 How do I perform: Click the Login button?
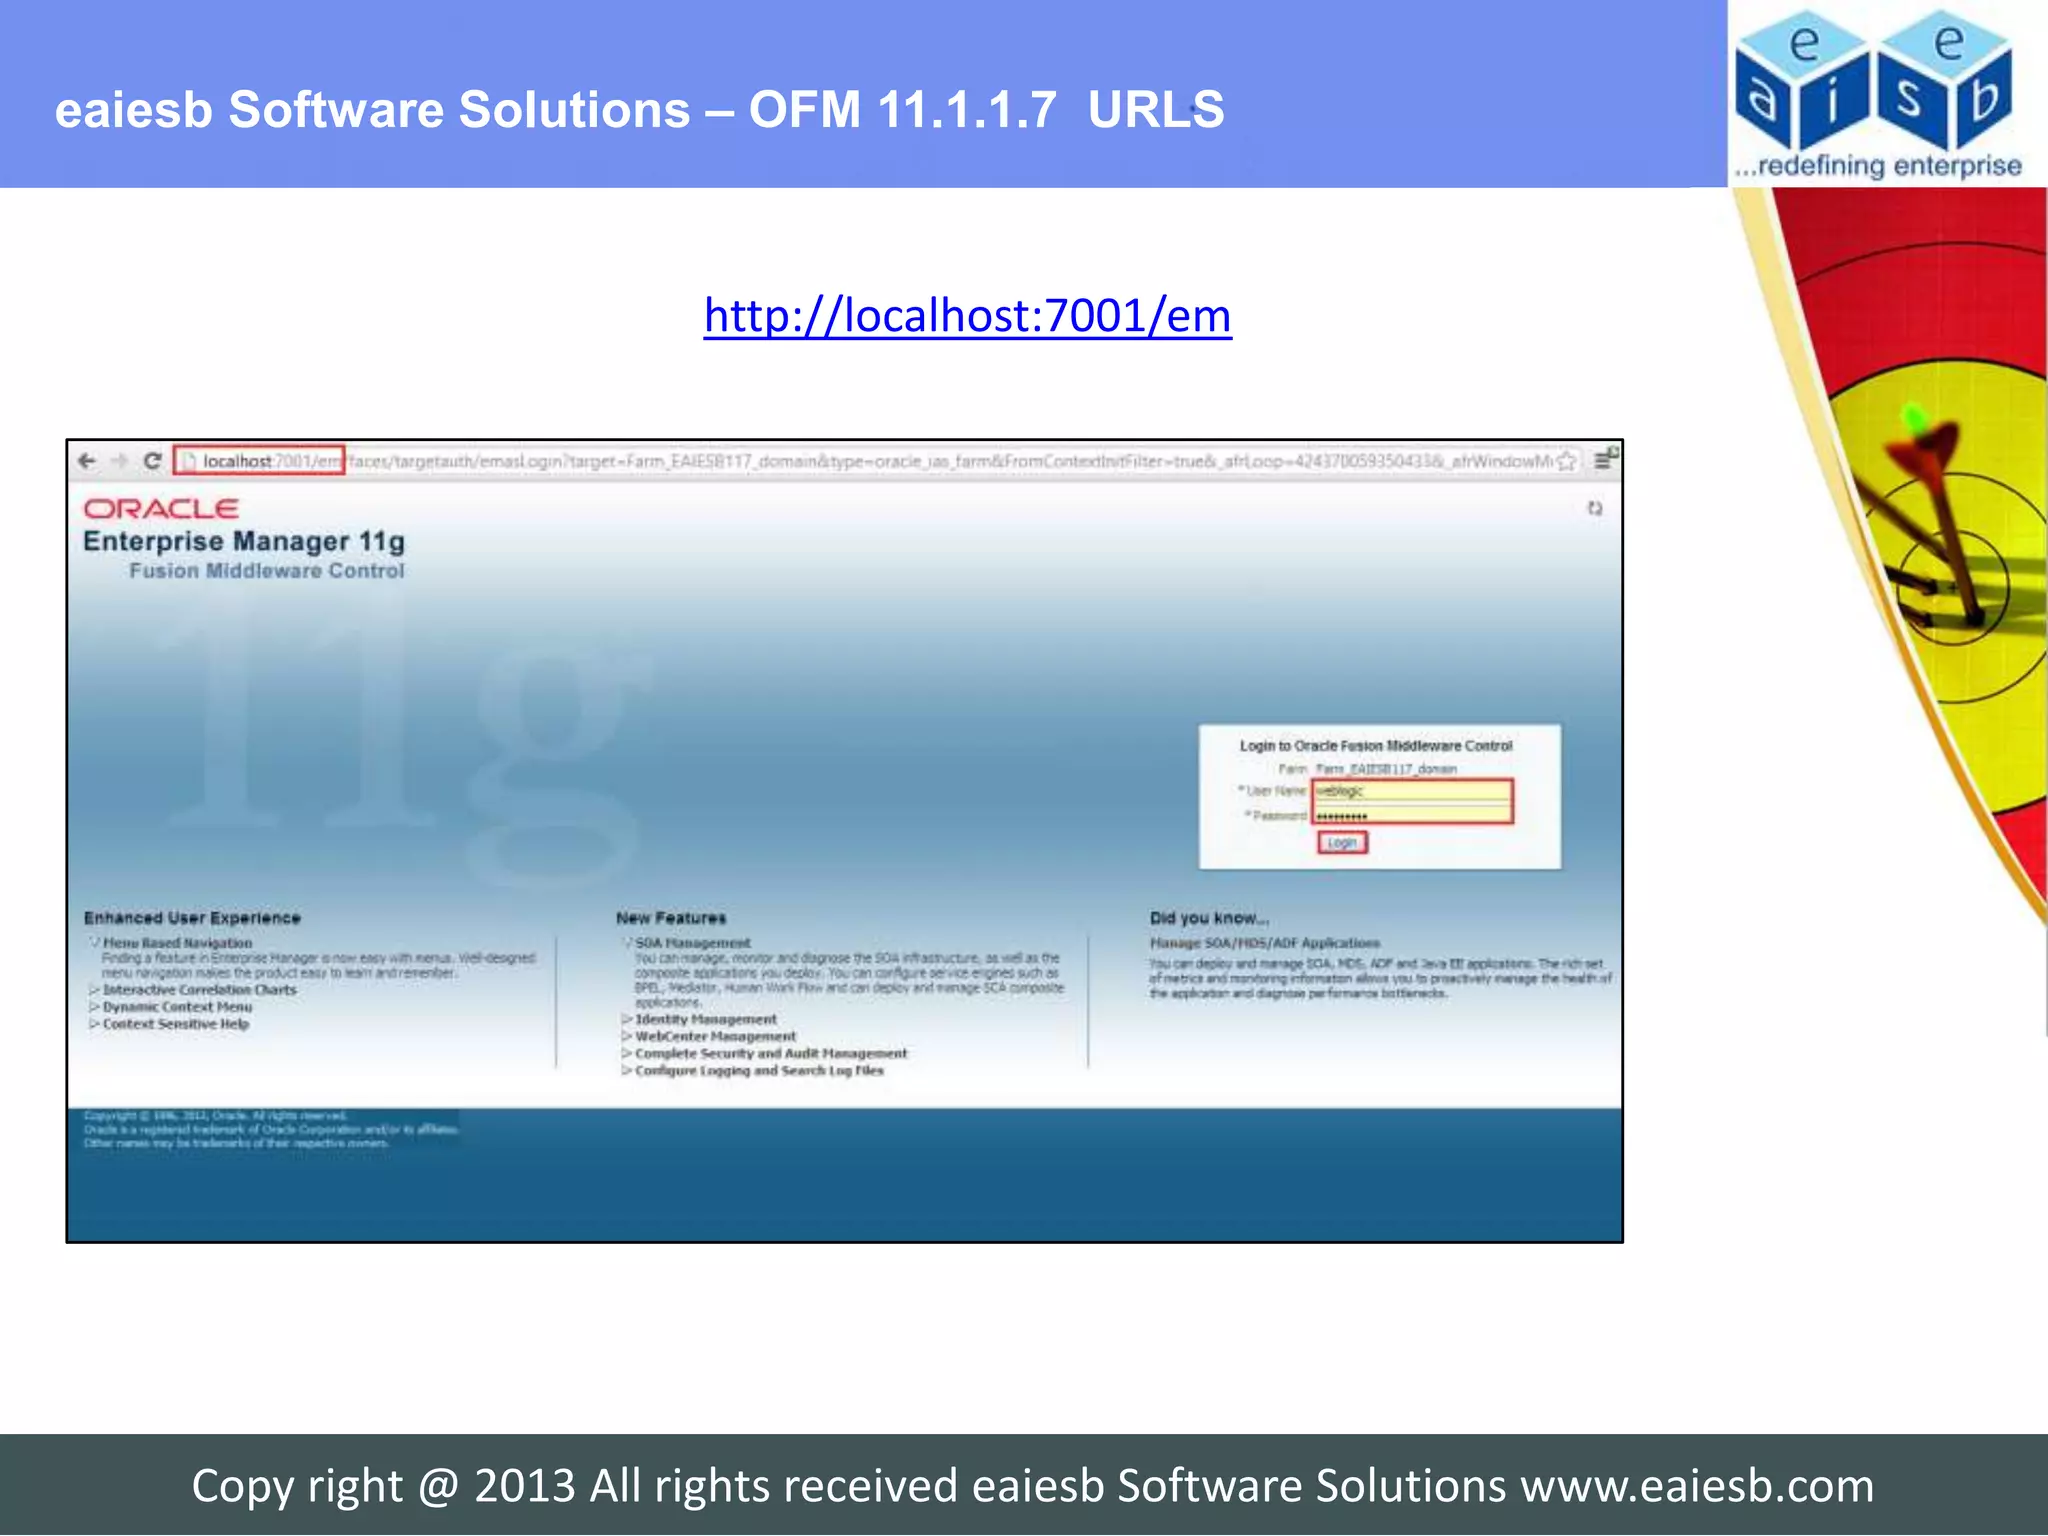click(x=1342, y=843)
